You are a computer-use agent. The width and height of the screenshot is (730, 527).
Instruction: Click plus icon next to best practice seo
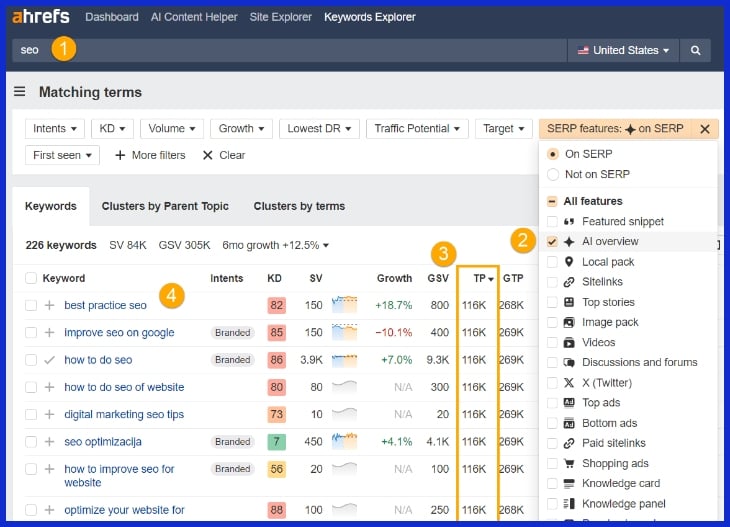click(49, 305)
